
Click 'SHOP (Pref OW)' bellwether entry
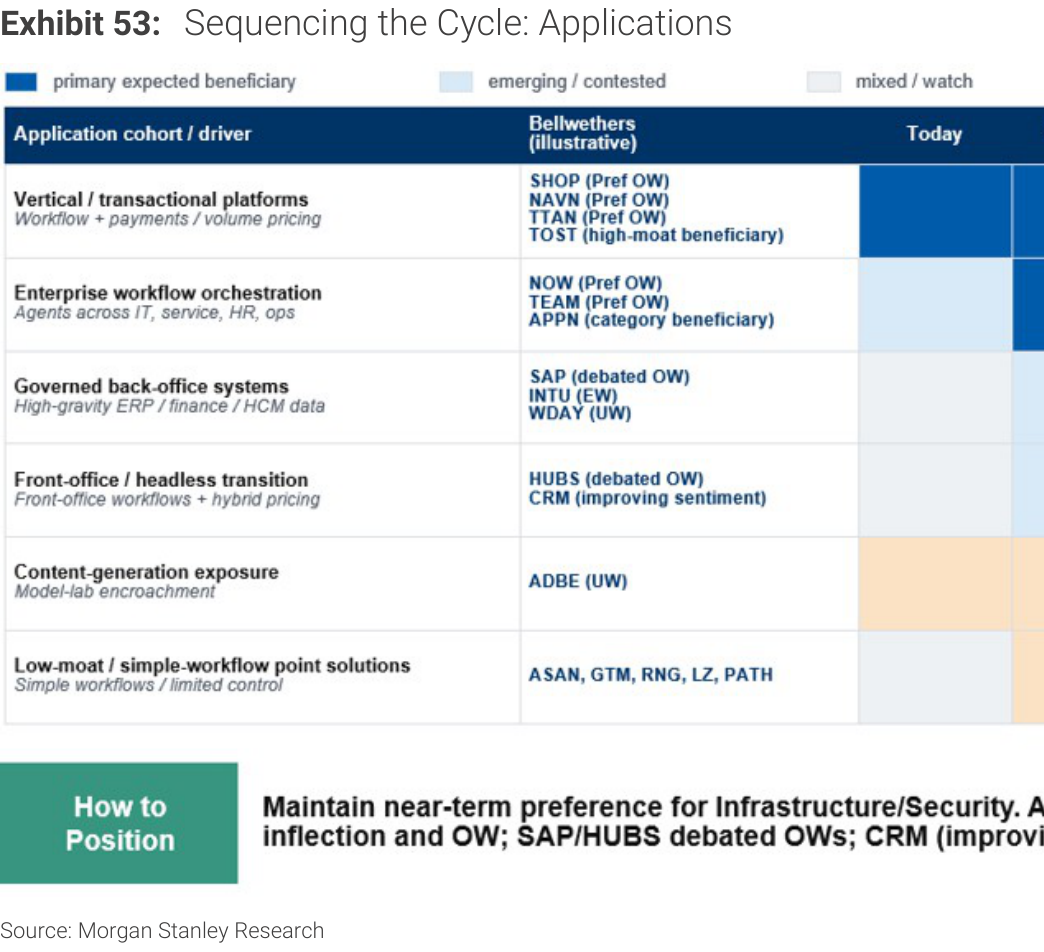tap(599, 180)
